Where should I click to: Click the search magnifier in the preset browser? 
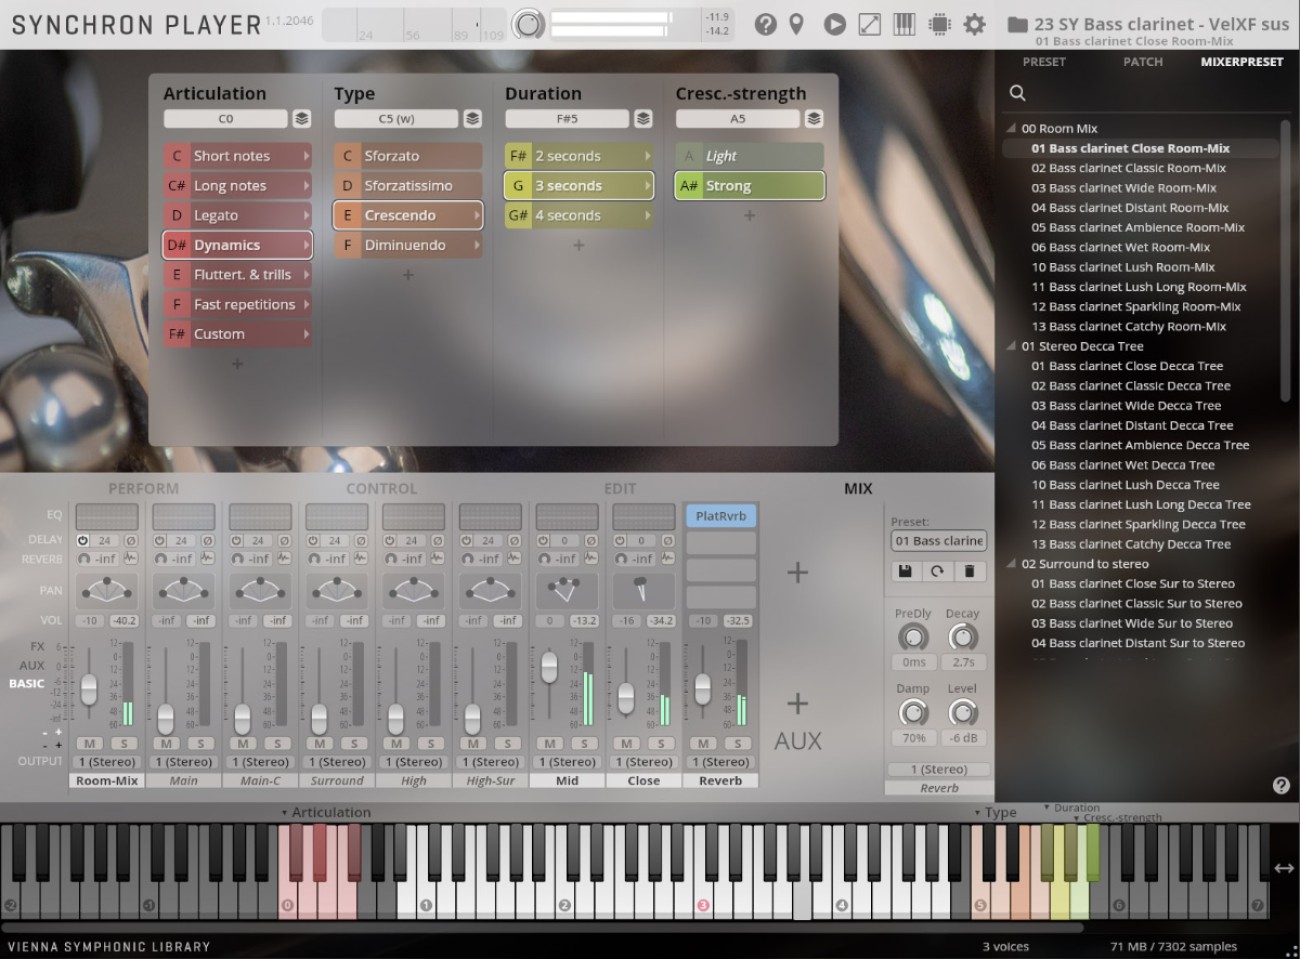coord(1017,93)
